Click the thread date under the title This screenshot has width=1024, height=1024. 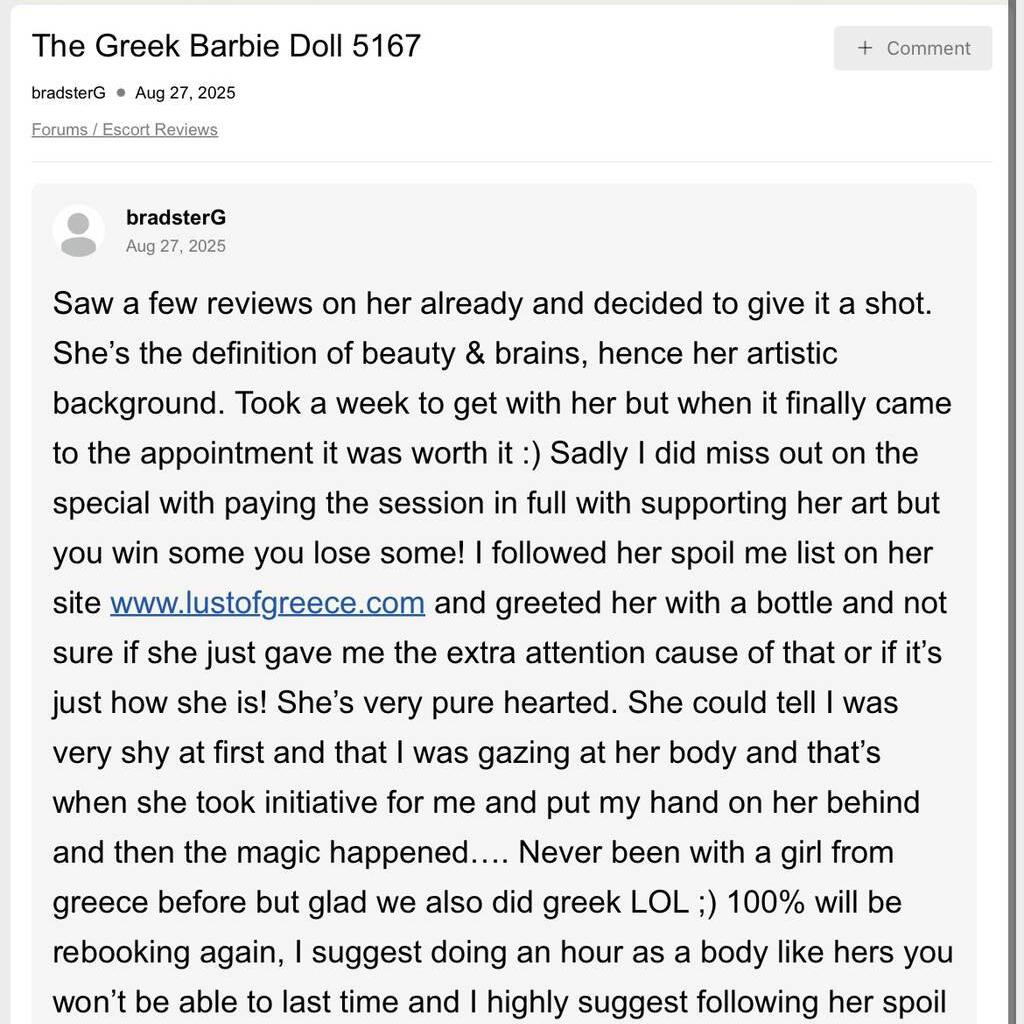click(185, 93)
